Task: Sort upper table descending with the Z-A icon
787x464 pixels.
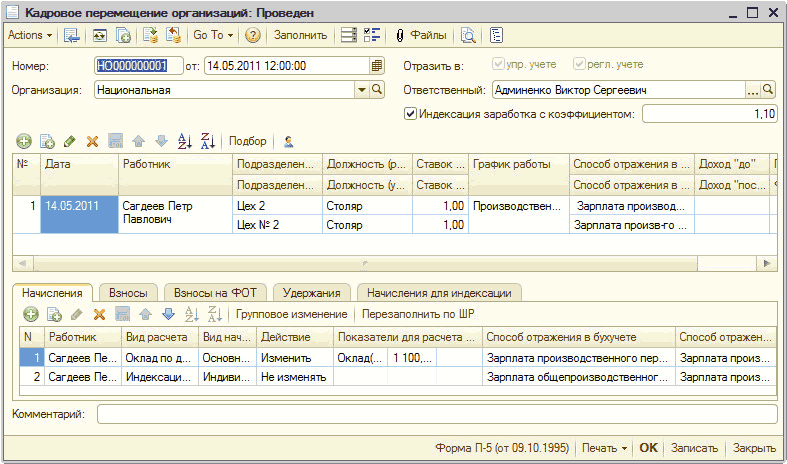Action: 208,142
